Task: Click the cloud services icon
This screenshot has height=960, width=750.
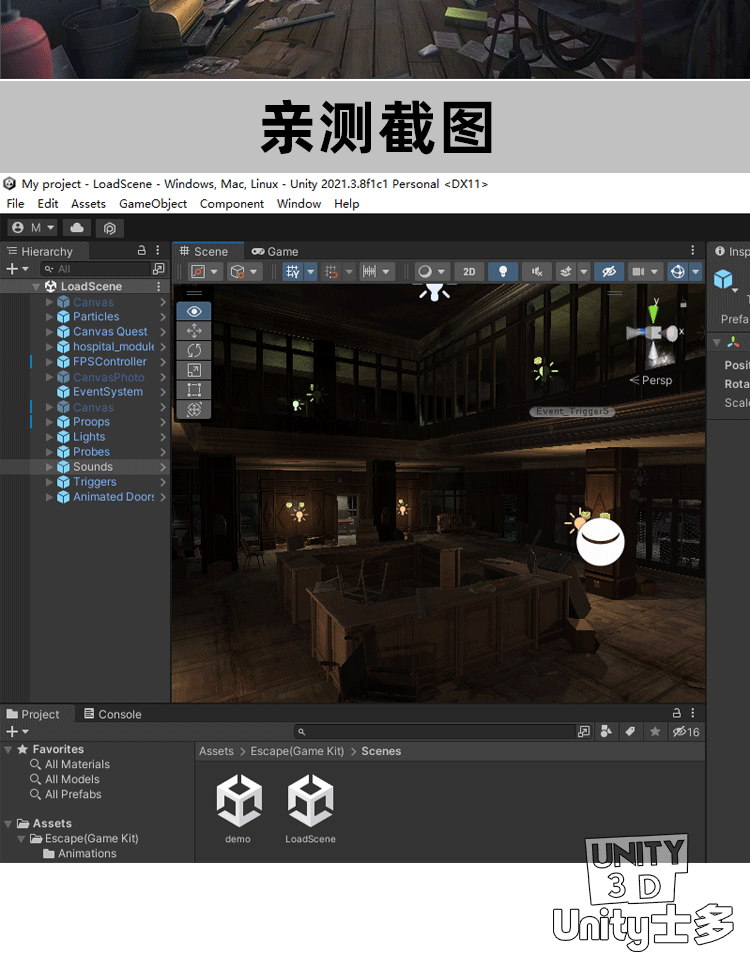Action: tap(77, 228)
